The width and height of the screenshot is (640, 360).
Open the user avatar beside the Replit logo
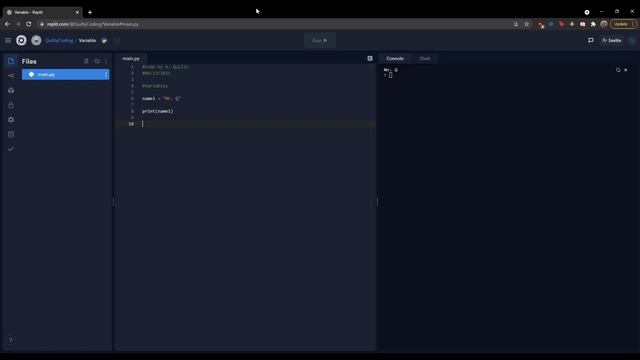[36, 40]
